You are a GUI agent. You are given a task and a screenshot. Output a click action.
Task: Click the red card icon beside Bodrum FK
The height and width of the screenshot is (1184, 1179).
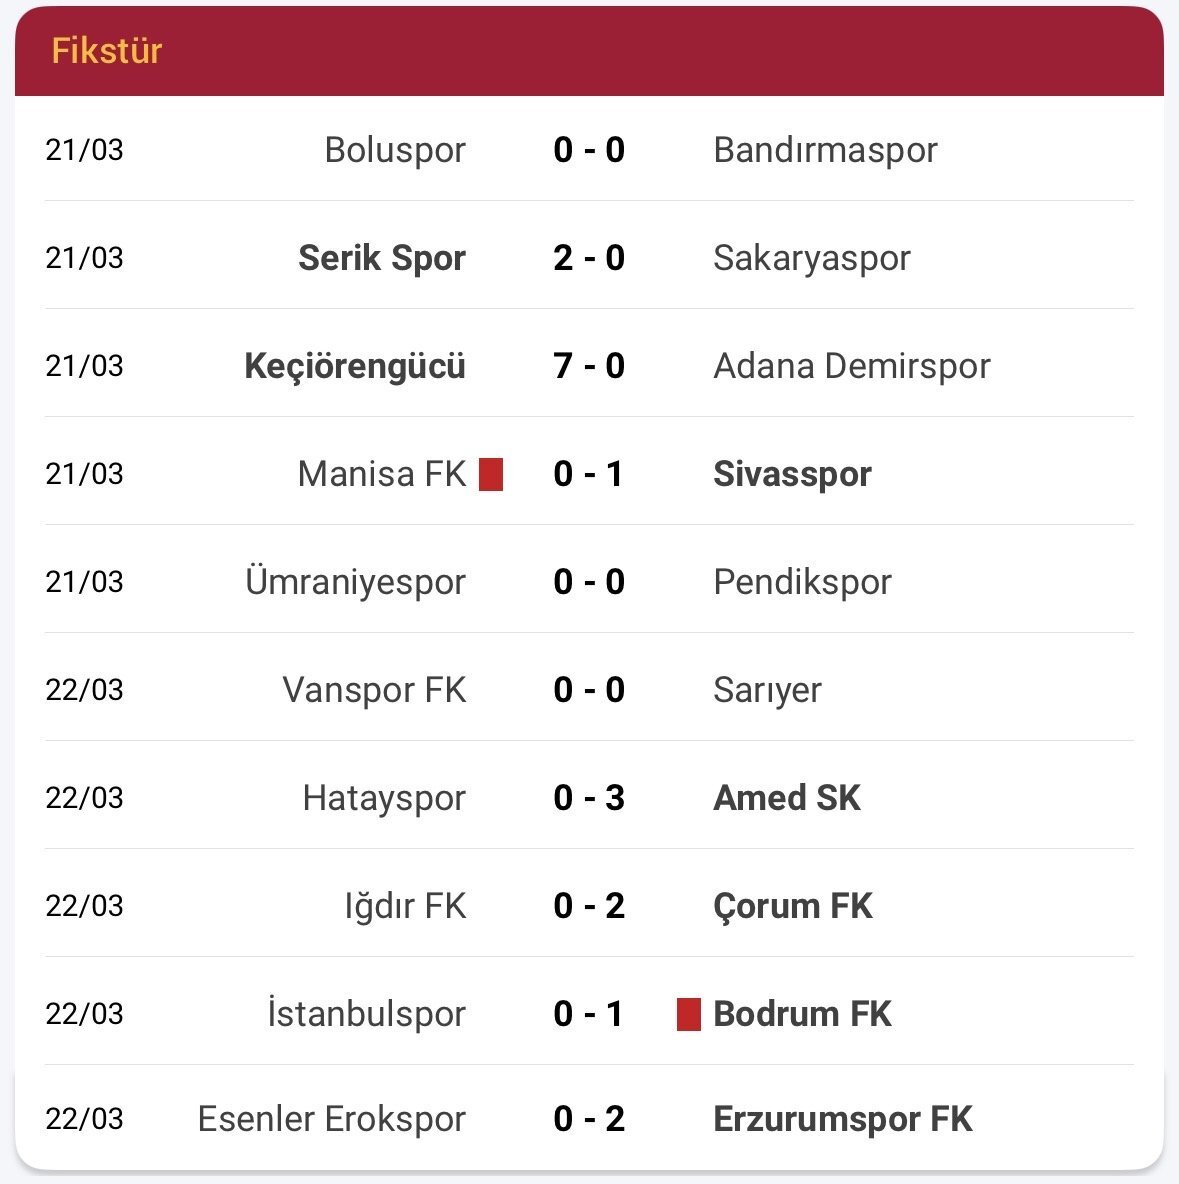point(688,1014)
